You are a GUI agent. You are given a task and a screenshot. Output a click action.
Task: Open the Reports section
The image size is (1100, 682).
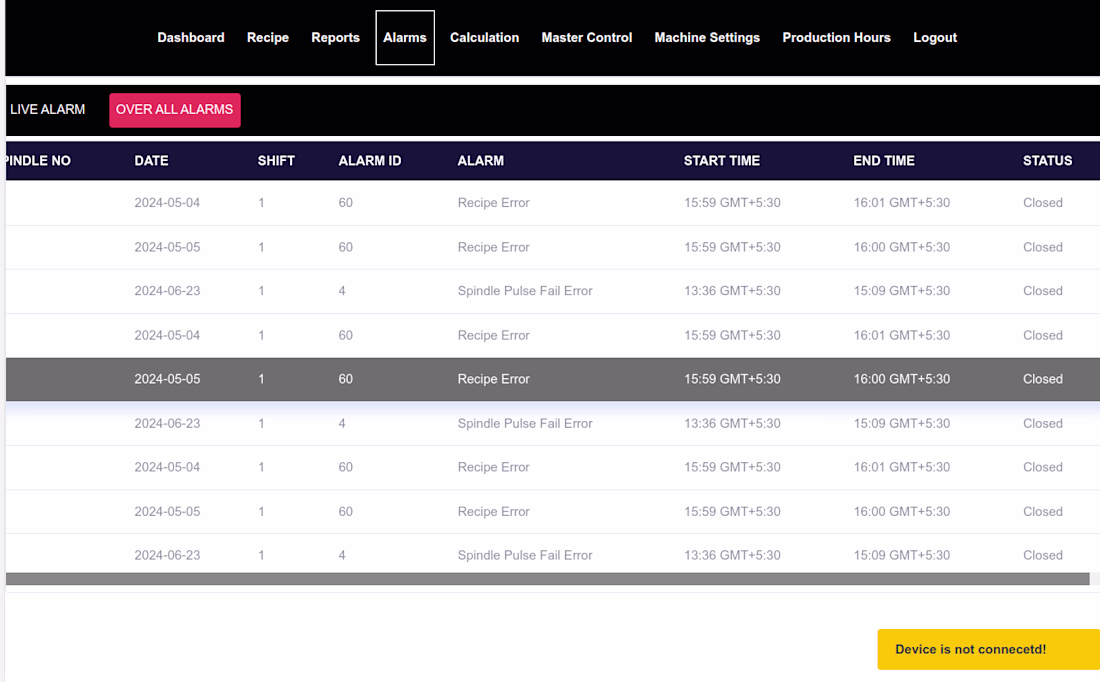pyautogui.click(x=335, y=38)
